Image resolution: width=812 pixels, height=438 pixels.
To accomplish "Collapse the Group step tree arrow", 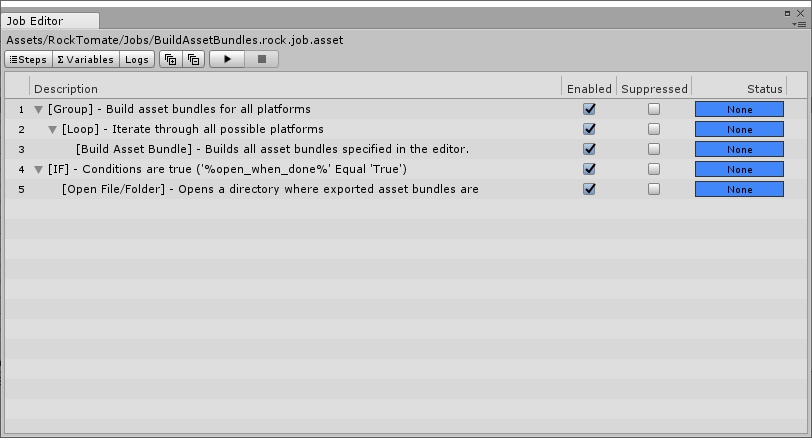I will (x=39, y=110).
